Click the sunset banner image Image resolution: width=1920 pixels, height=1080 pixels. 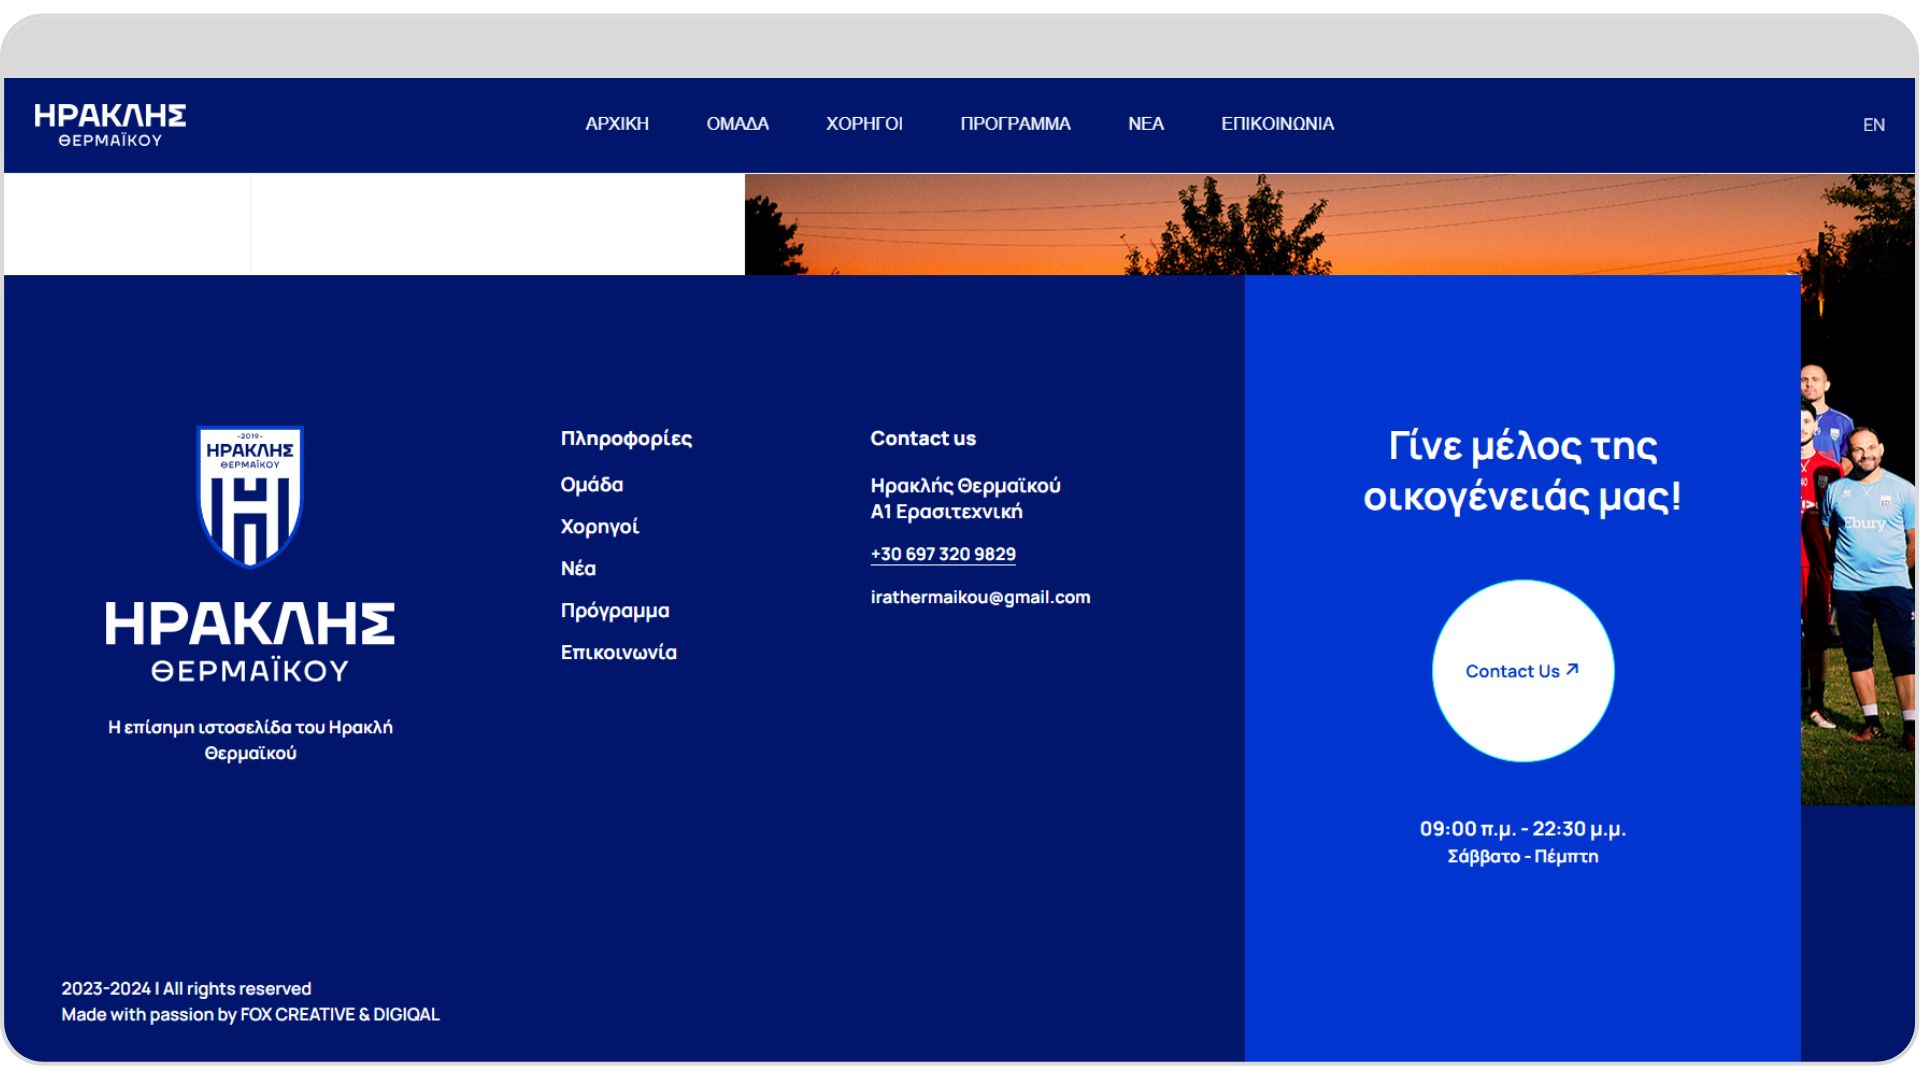click(x=1330, y=224)
